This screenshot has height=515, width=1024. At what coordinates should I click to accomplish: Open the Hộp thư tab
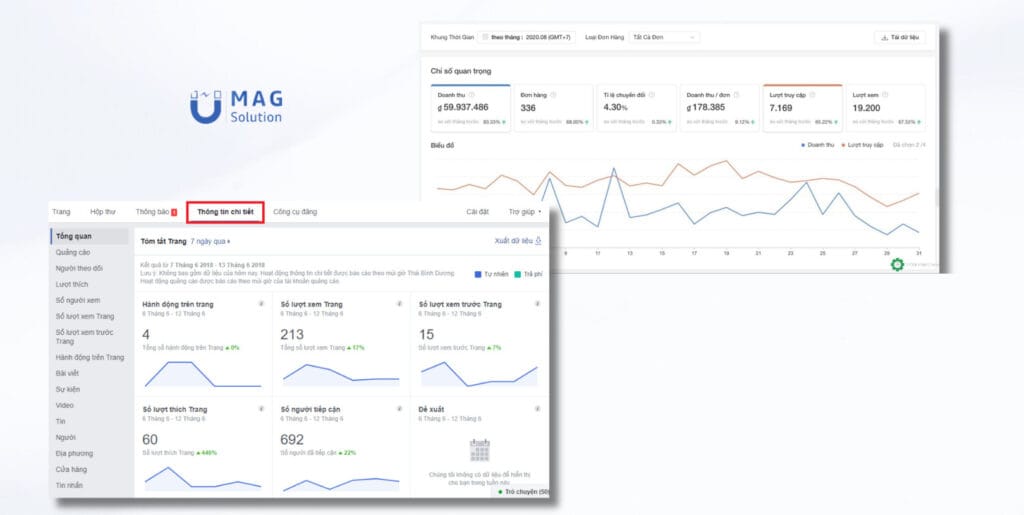click(103, 212)
